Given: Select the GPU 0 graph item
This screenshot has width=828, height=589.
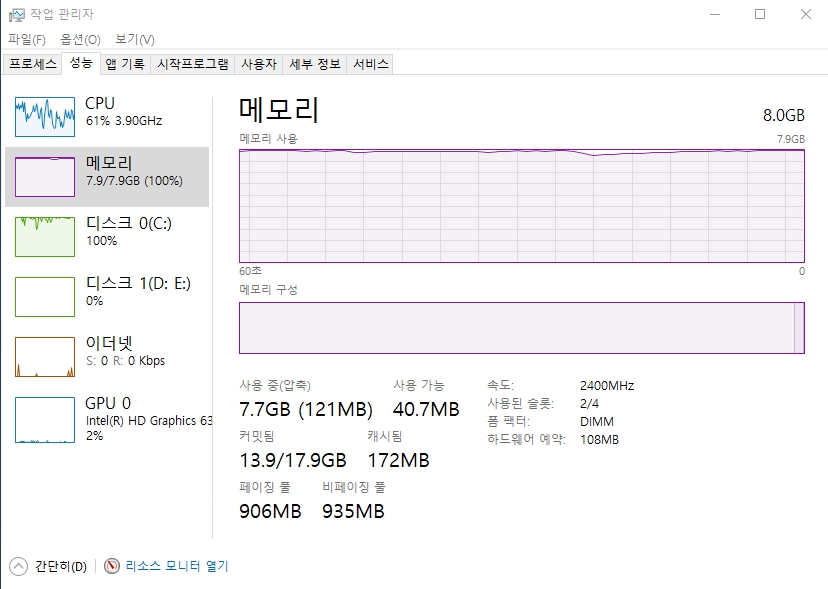Looking at the screenshot, I should 45,419.
